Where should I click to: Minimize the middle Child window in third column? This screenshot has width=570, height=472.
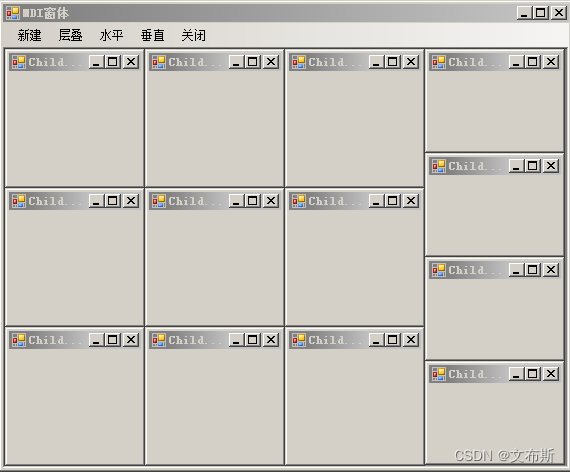point(376,201)
